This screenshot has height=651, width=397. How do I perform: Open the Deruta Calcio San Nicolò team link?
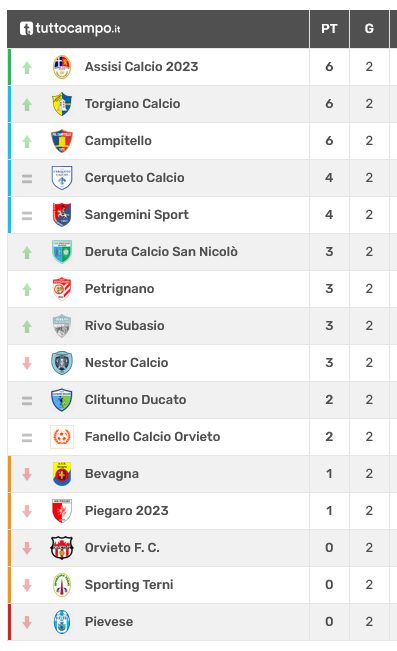[x=161, y=252]
